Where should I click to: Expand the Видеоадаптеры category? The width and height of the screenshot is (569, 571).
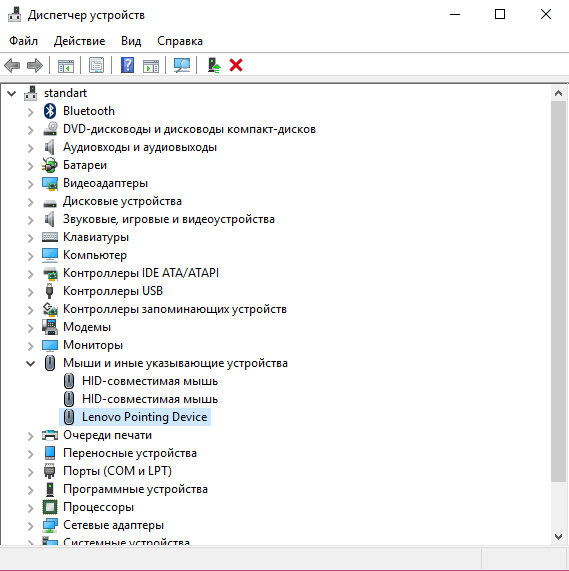31,184
